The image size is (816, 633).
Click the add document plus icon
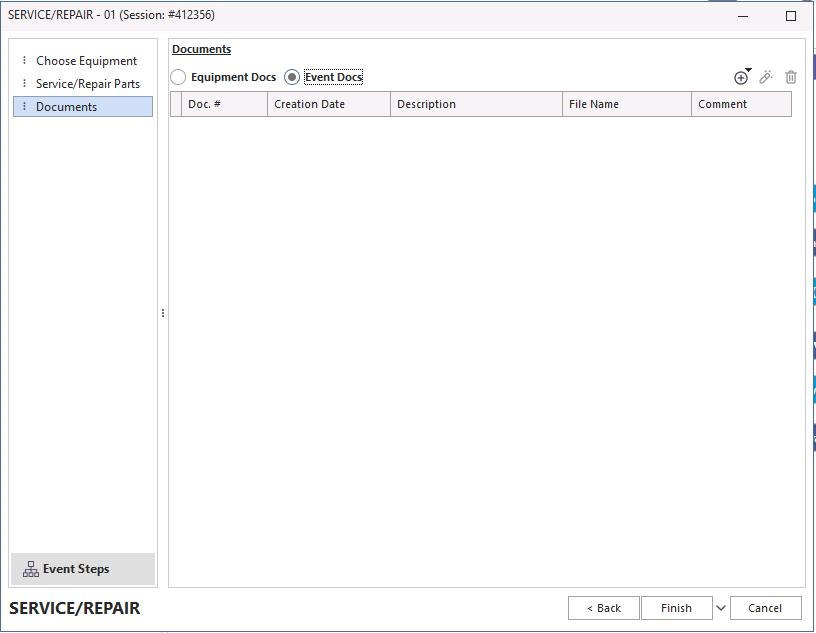[x=741, y=78]
